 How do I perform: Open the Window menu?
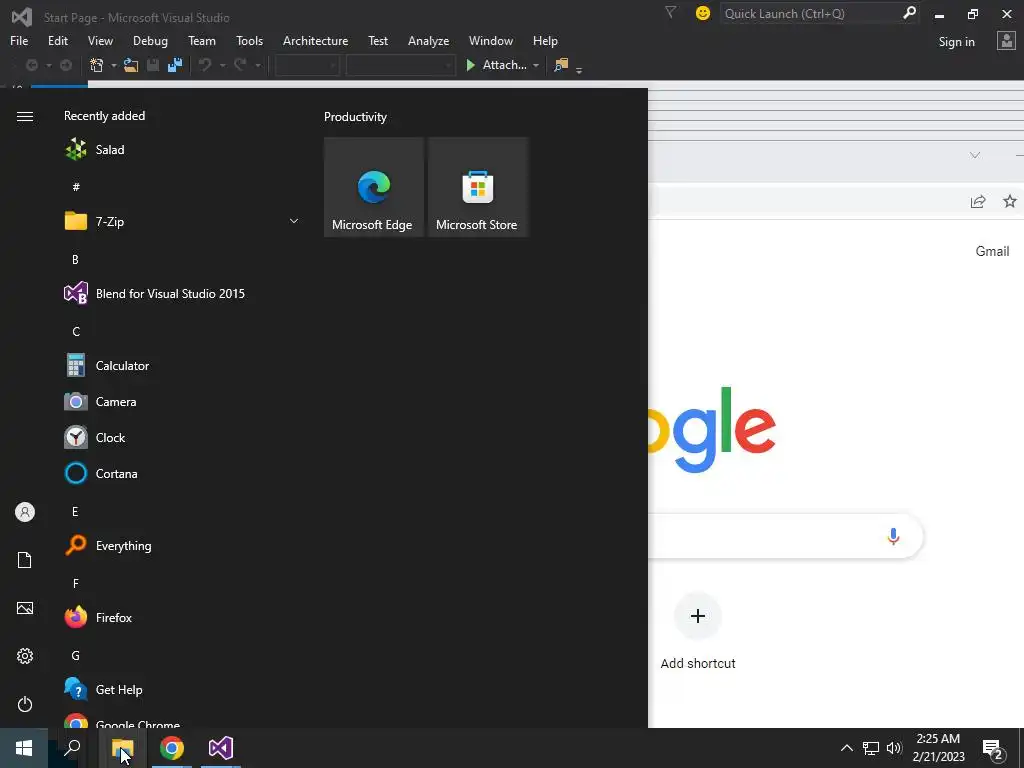[490, 40]
